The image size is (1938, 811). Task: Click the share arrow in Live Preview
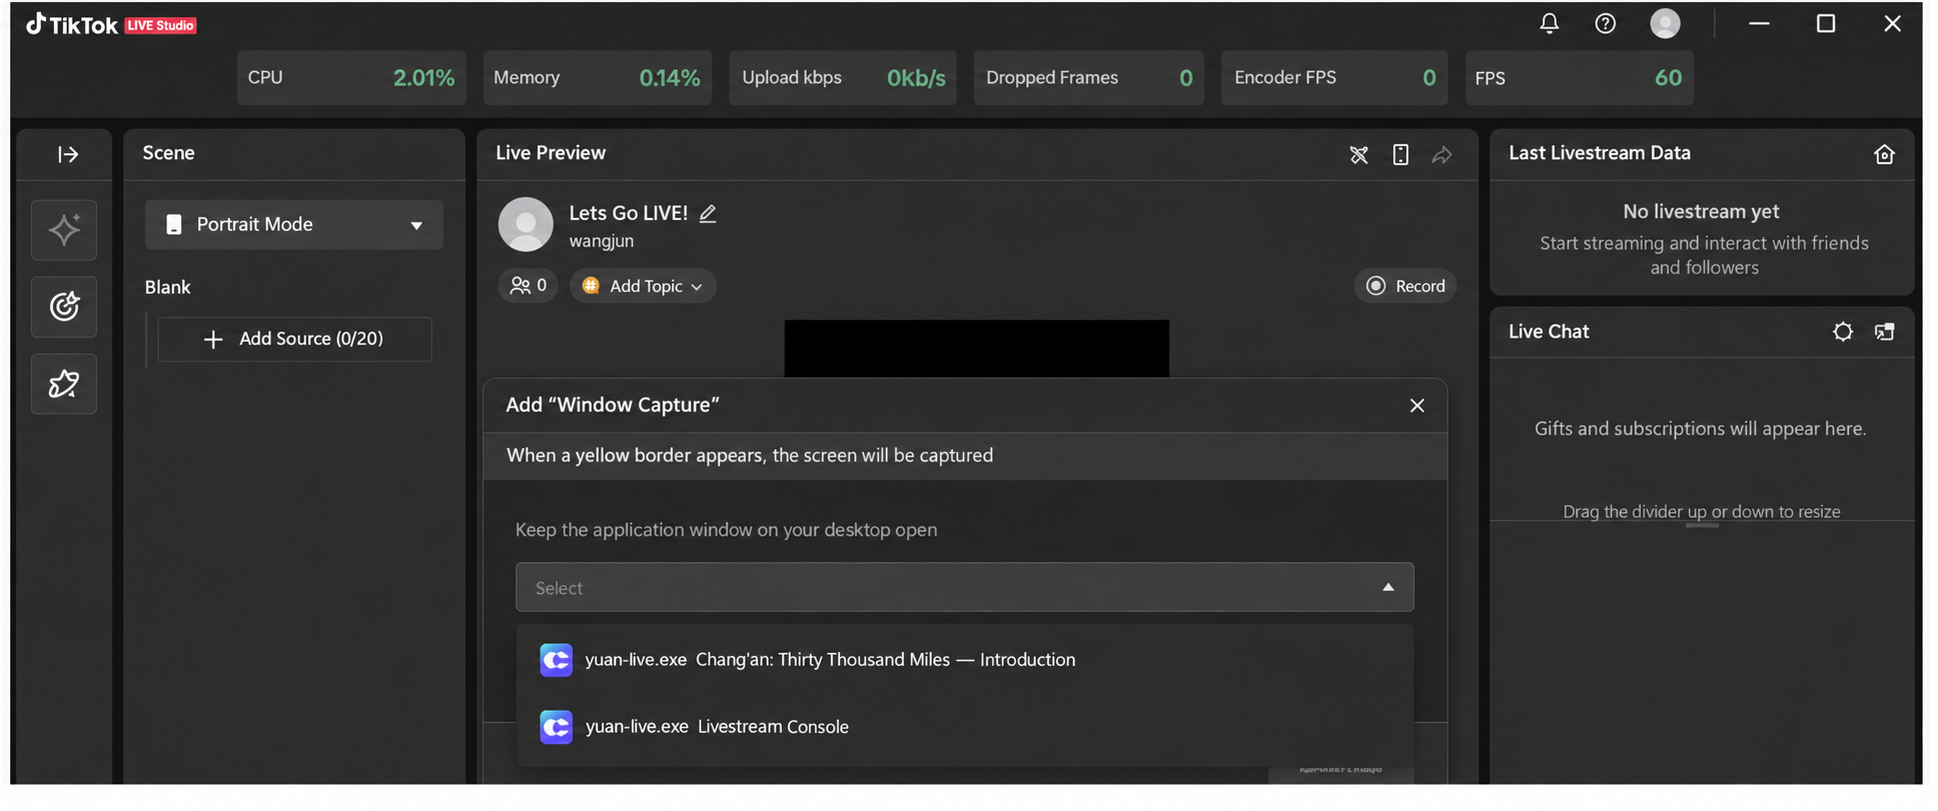(x=1442, y=155)
